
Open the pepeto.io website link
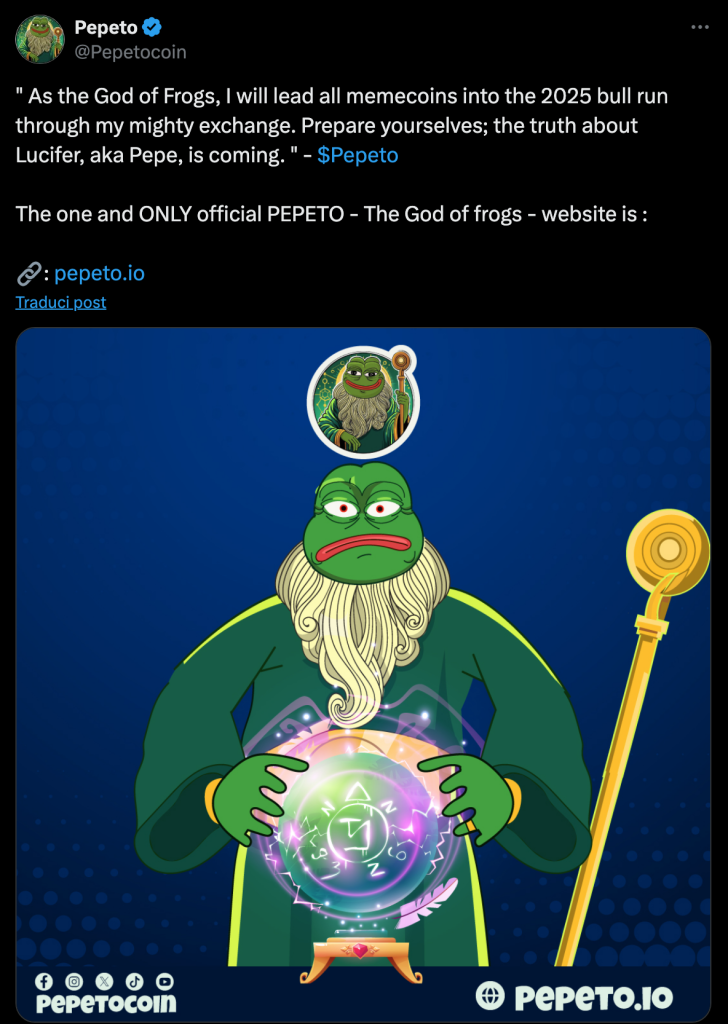click(99, 273)
